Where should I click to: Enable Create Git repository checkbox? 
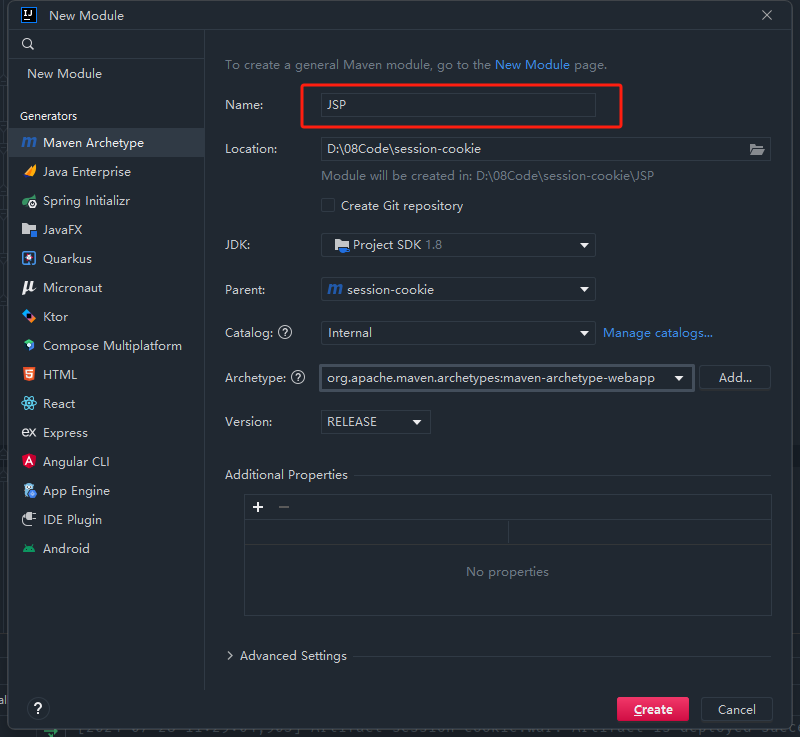(x=328, y=206)
